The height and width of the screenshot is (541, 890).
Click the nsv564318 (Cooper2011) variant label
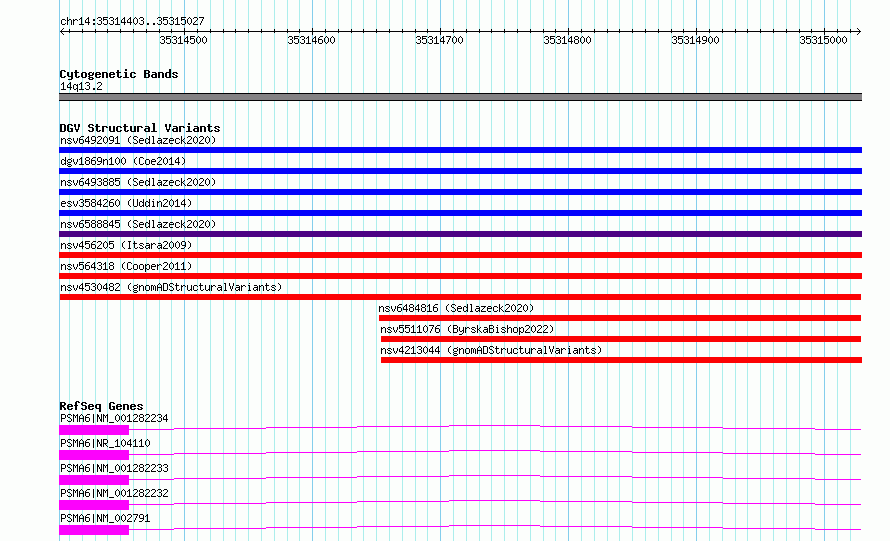point(126,266)
